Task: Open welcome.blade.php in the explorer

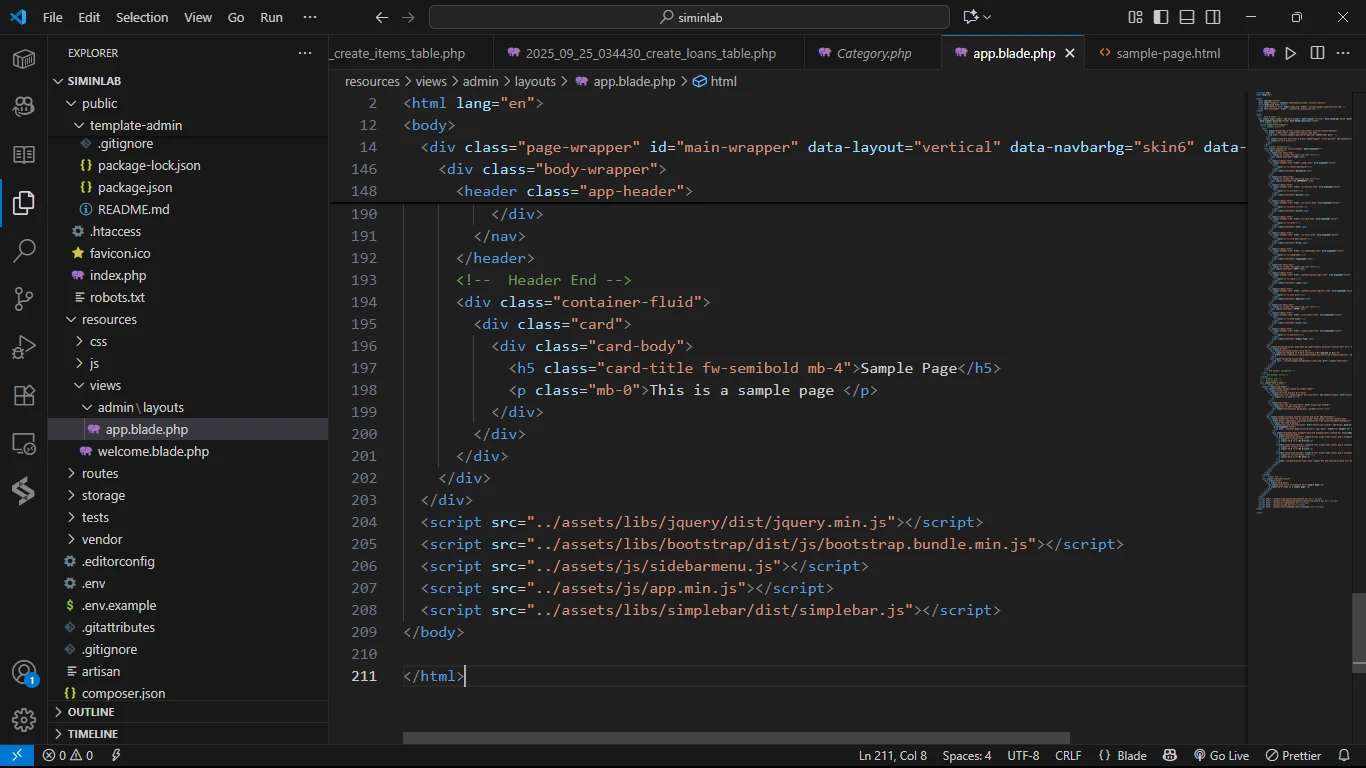Action: [153, 451]
